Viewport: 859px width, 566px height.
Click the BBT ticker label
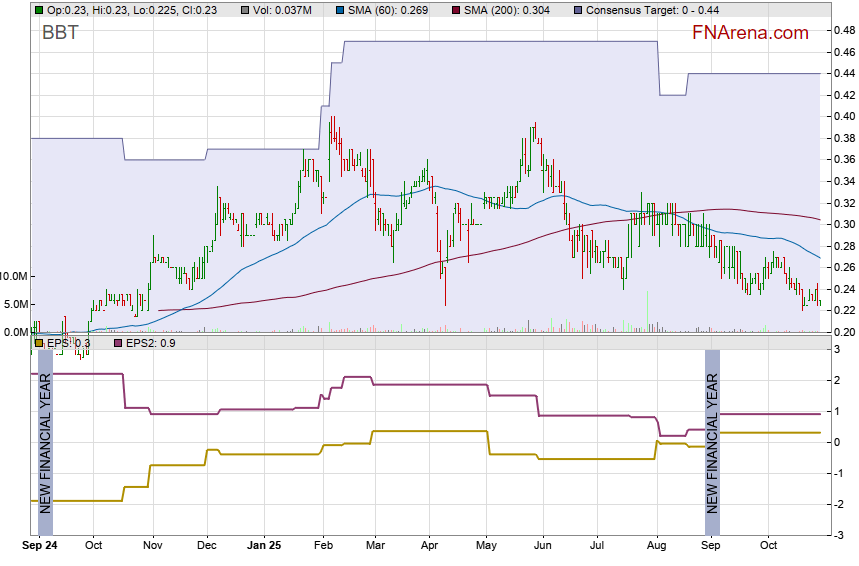coord(60,32)
